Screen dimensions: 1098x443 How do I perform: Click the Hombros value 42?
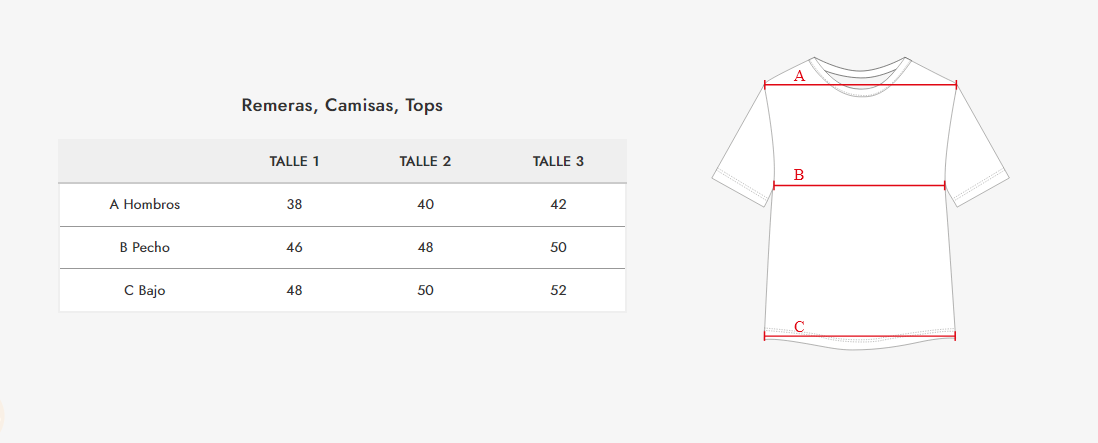pos(558,205)
